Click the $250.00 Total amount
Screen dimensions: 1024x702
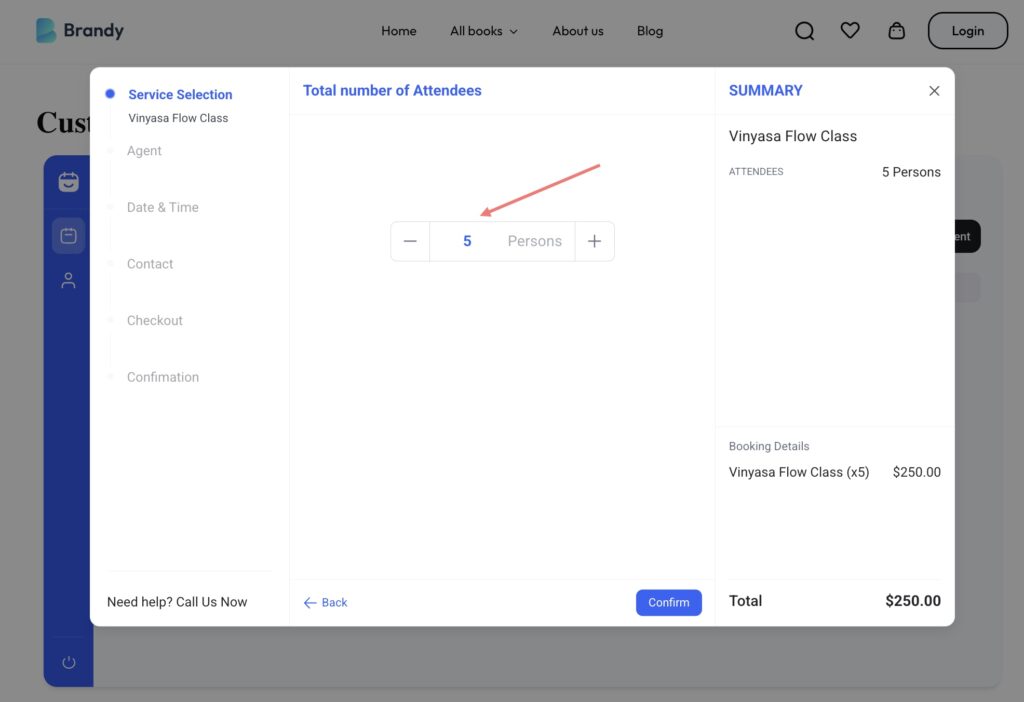point(913,601)
